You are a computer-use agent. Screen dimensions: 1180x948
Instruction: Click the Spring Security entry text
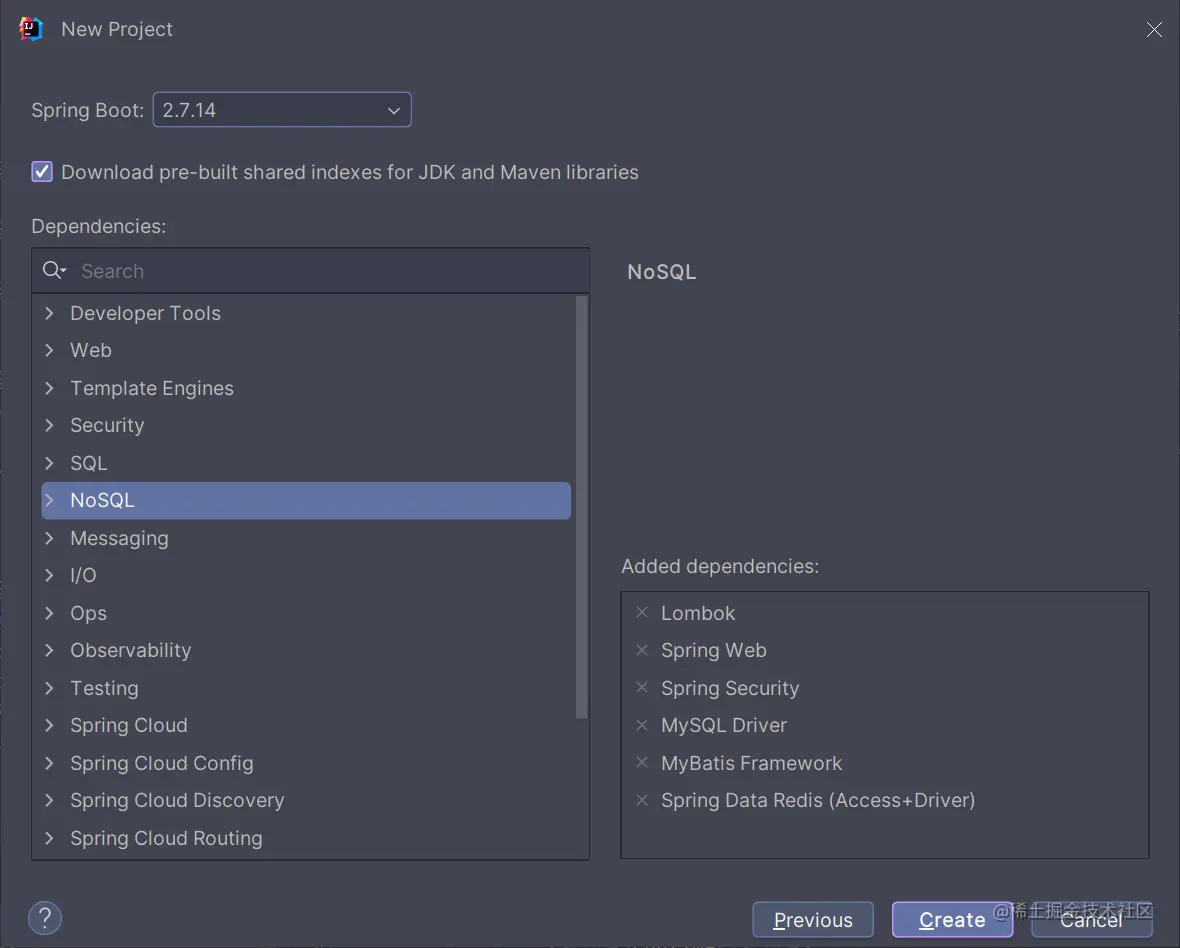click(730, 688)
